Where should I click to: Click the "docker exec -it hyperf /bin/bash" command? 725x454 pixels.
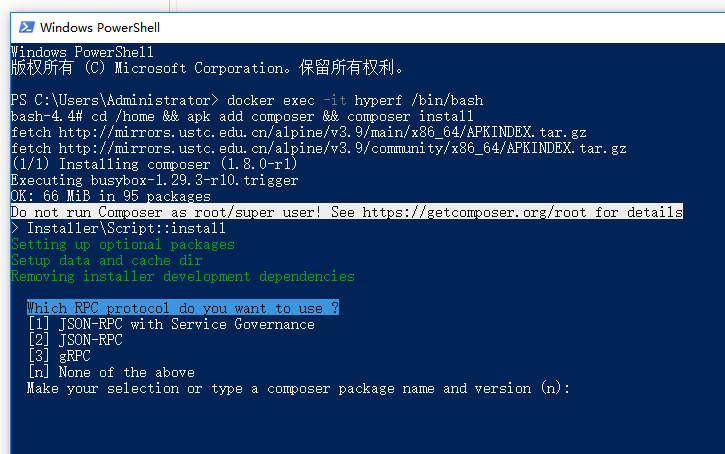point(355,100)
